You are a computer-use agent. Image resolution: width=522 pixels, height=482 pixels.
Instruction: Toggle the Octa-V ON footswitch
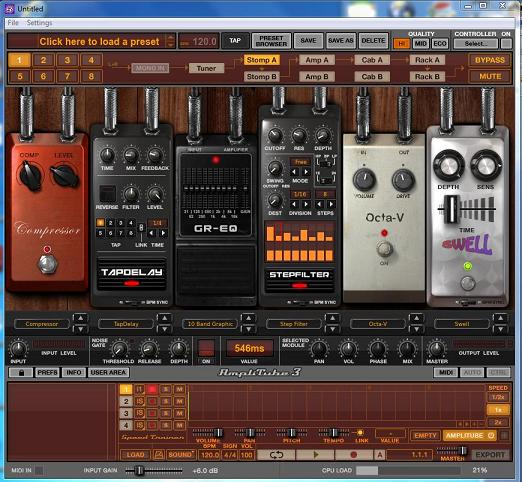(x=384, y=248)
